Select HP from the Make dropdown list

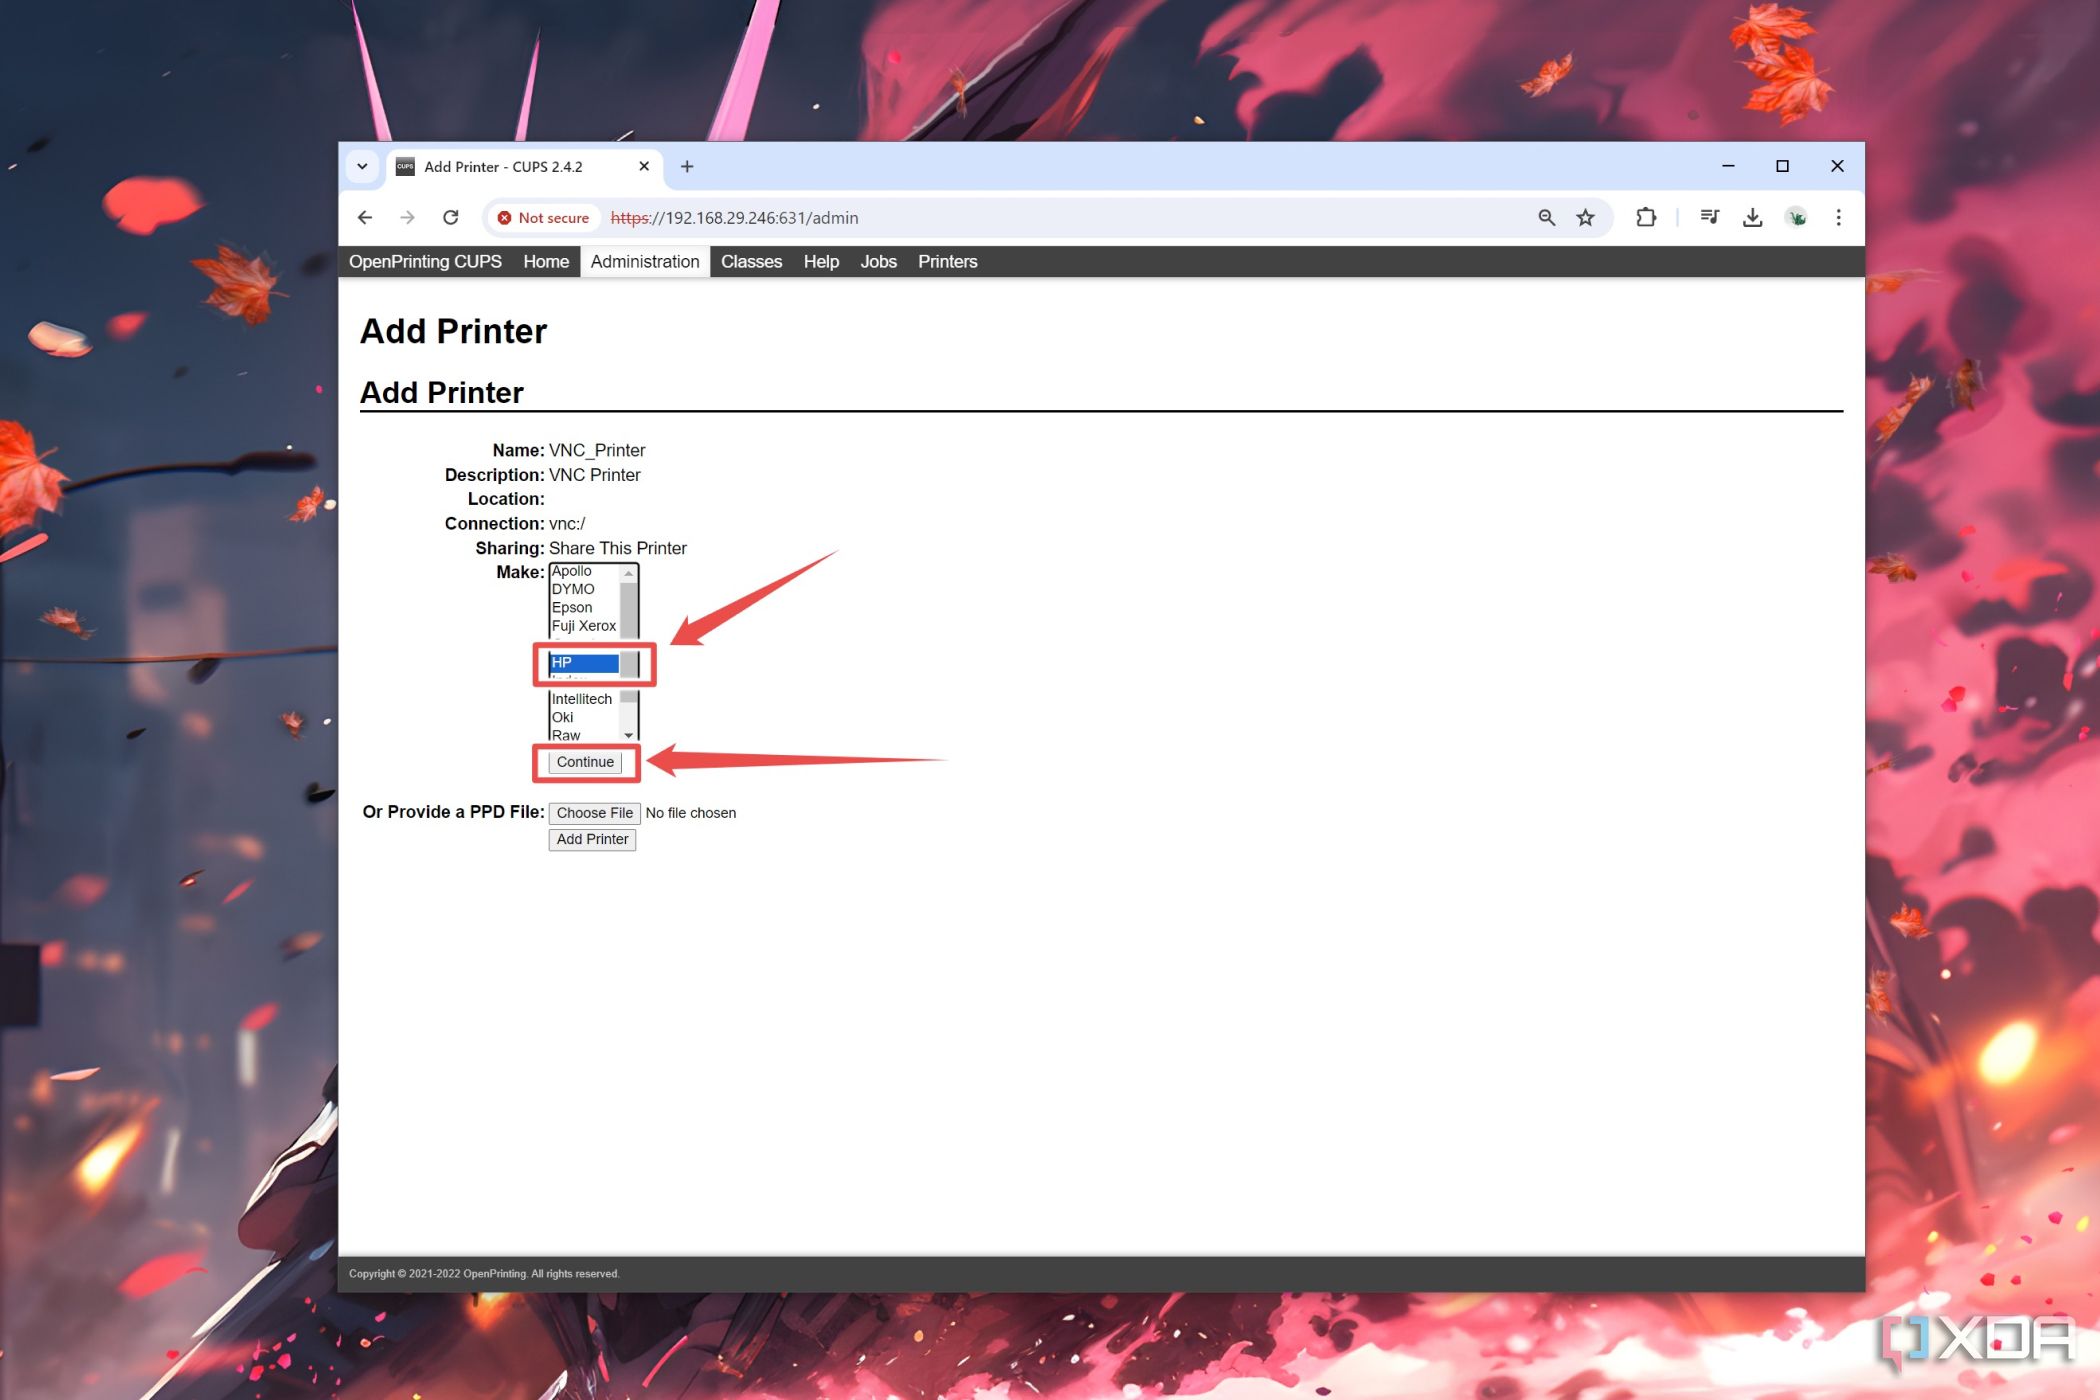click(x=586, y=659)
